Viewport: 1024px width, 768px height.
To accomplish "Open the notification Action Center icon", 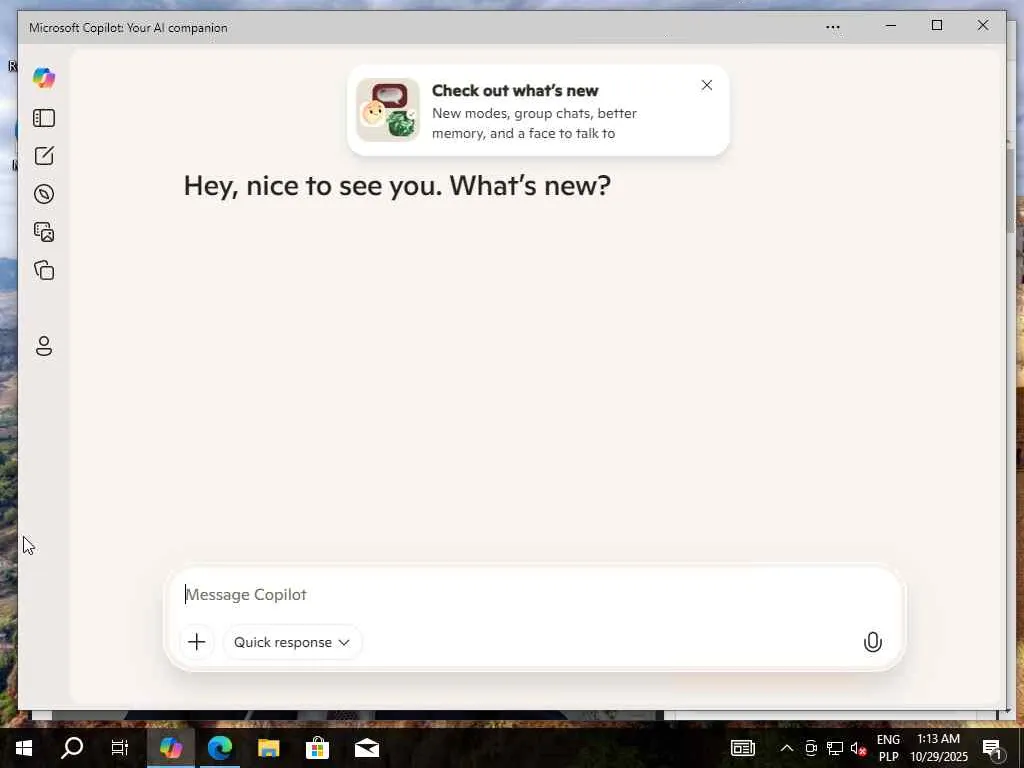I will click(993, 749).
